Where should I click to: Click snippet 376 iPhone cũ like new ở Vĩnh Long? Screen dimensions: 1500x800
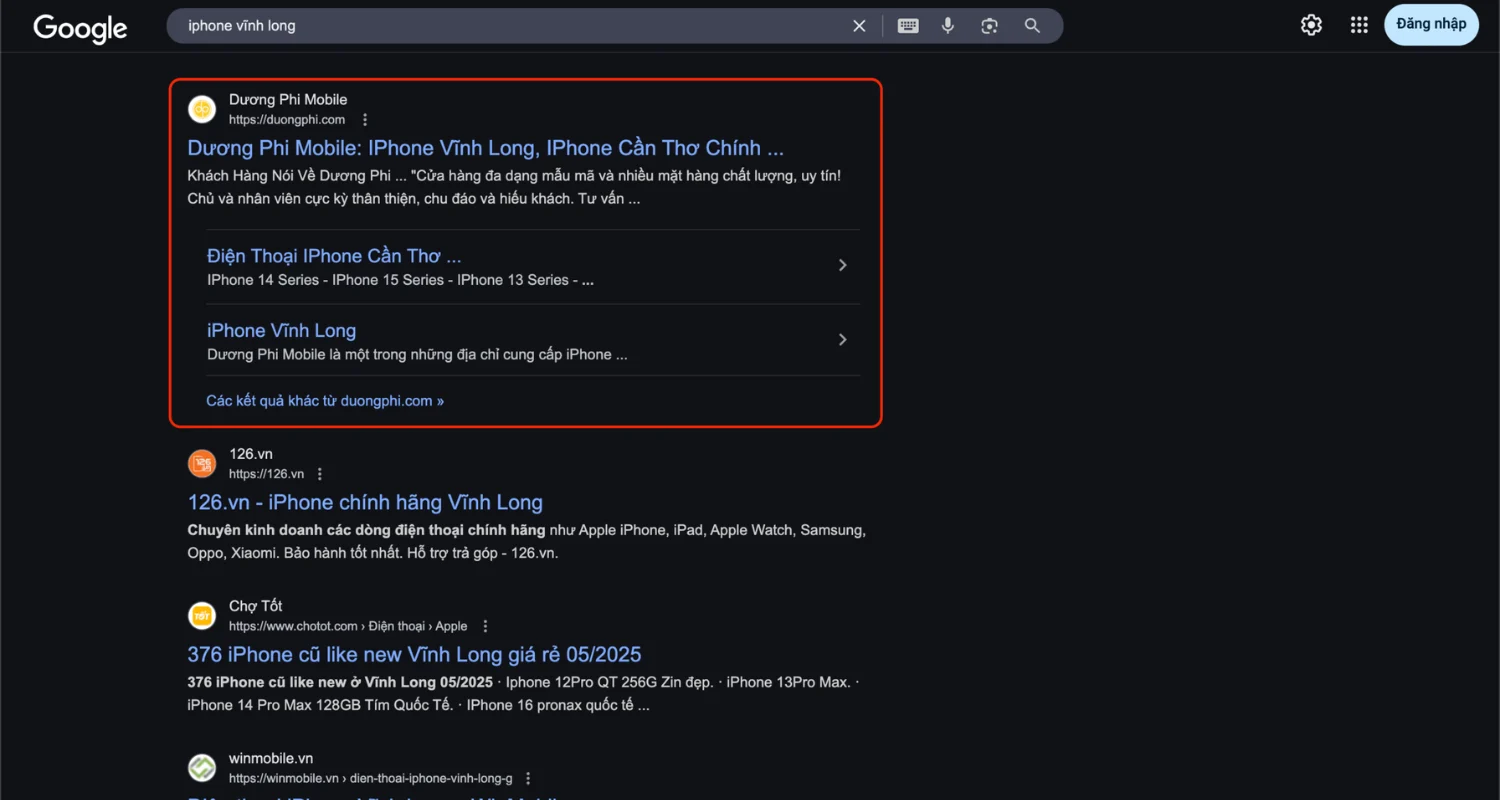point(523,694)
